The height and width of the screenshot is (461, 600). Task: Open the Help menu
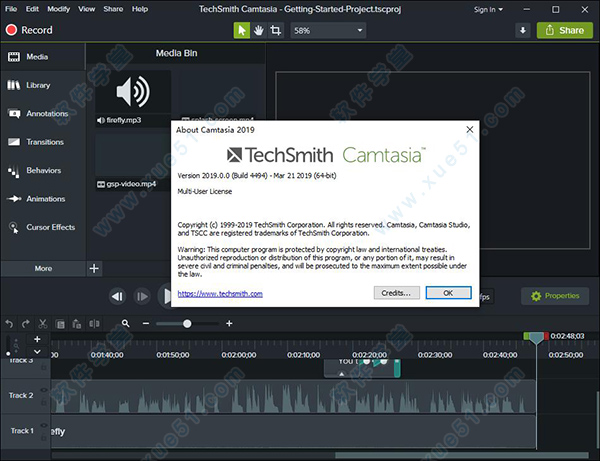[140, 9]
